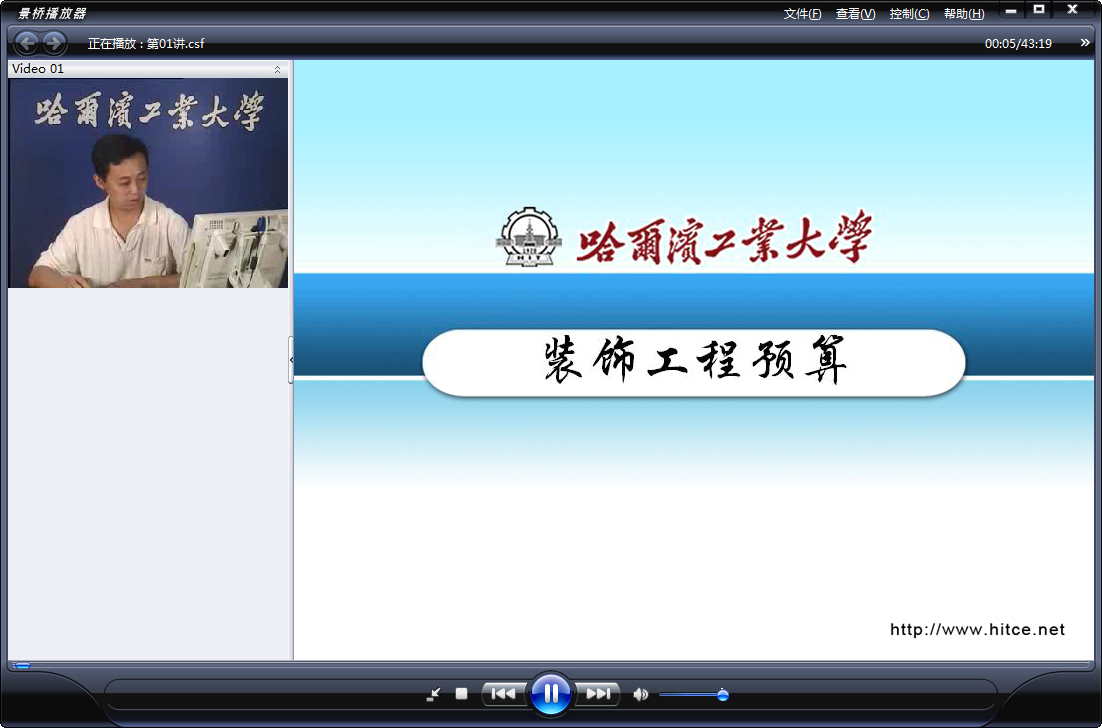Viewport: 1102px width, 728px height.
Task: Stop the lecture playback
Action: 461,694
